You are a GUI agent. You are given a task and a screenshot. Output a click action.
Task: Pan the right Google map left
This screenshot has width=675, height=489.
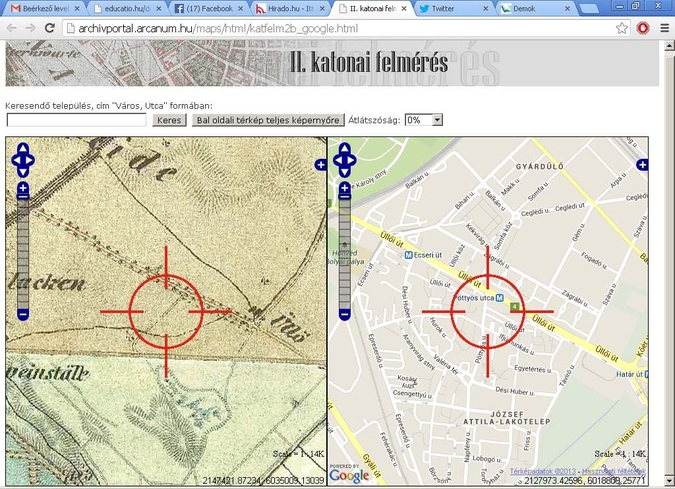click(x=338, y=161)
